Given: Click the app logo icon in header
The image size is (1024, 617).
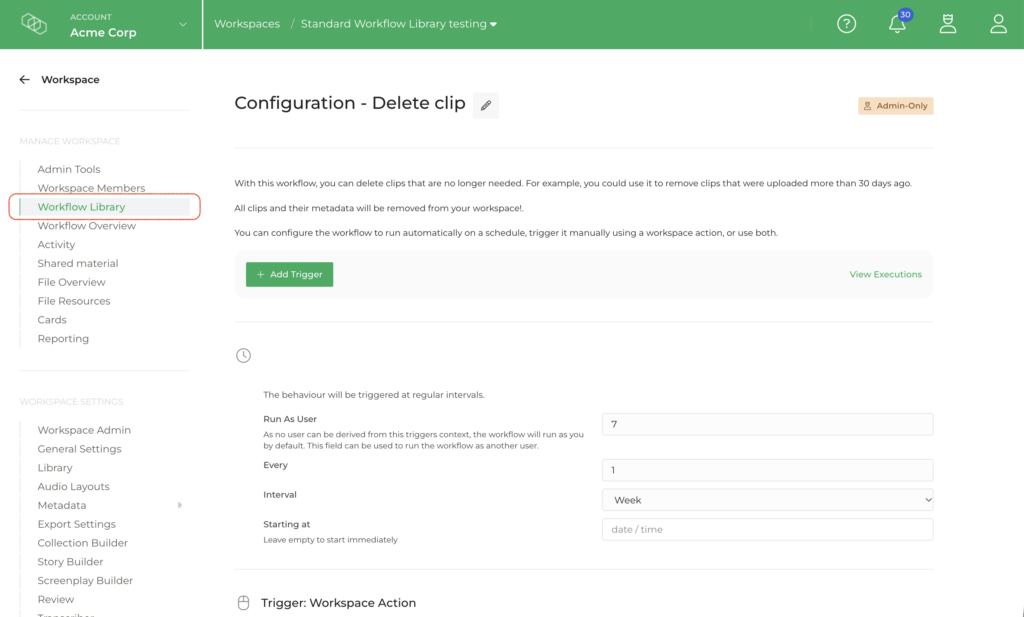Looking at the screenshot, I should pyautogui.click(x=34, y=24).
